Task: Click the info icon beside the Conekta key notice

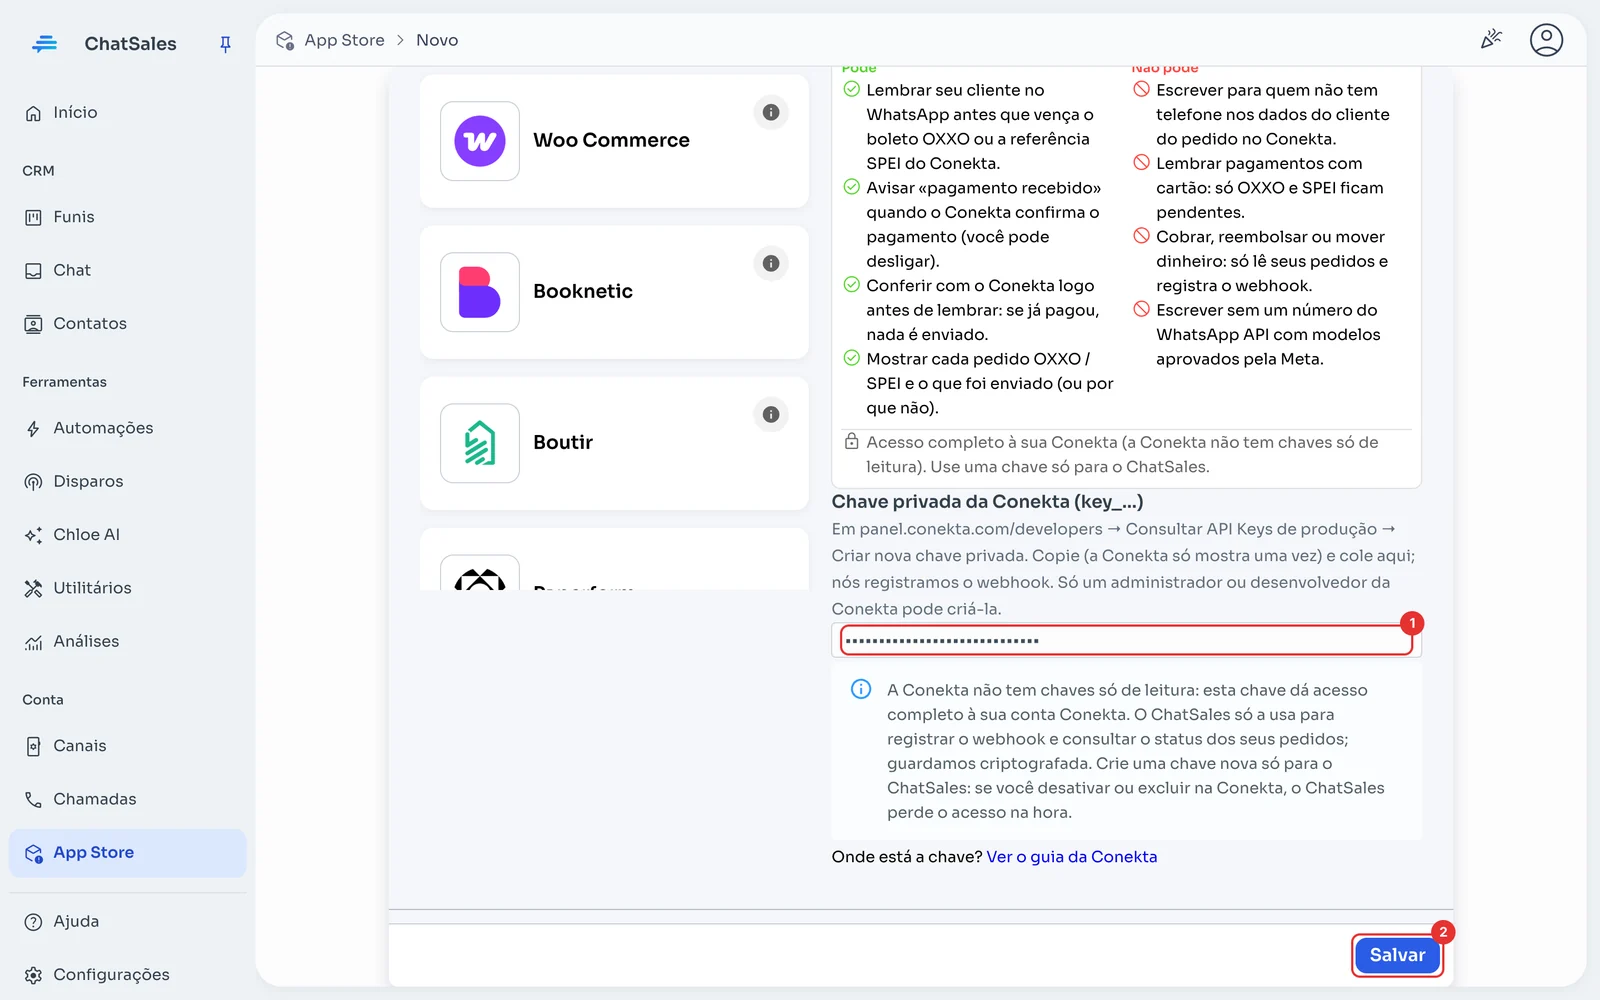Action: 861,689
